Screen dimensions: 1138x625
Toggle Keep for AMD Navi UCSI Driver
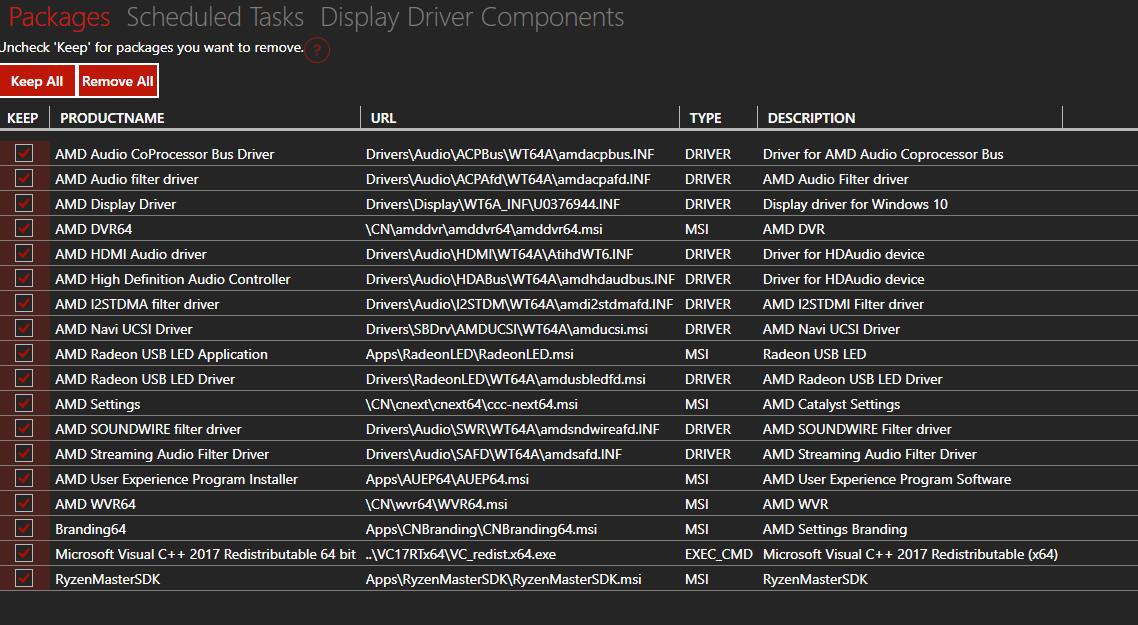click(24, 328)
